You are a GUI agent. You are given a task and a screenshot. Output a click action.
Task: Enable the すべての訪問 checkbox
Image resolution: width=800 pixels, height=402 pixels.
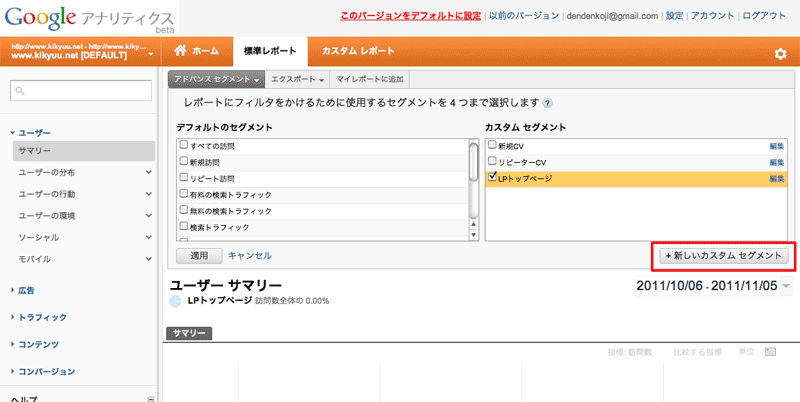pyautogui.click(x=183, y=146)
